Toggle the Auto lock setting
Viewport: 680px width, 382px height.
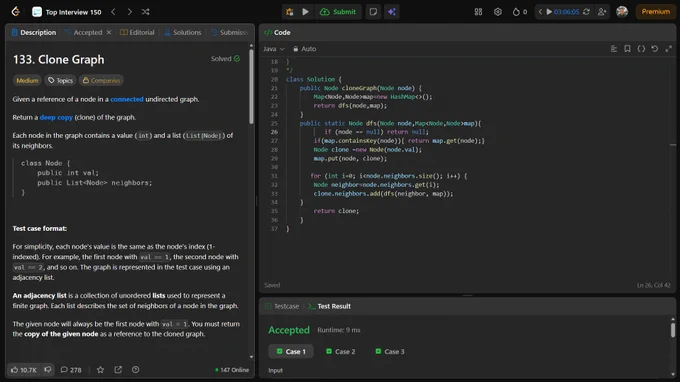pos(304,49)
